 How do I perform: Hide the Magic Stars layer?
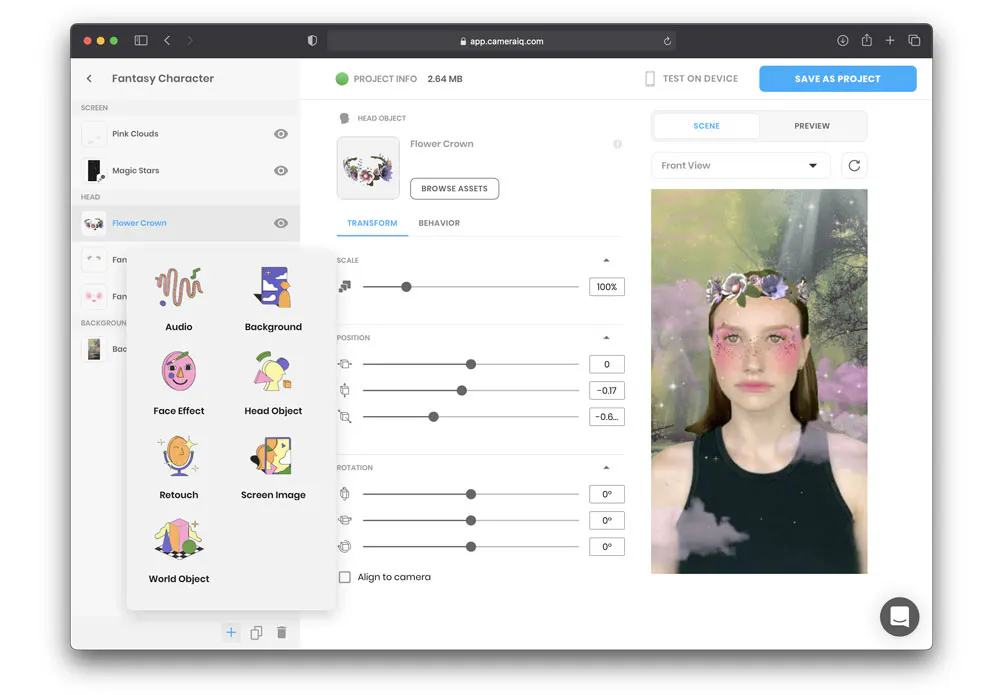pyautogui.click(x=281, y=171)
